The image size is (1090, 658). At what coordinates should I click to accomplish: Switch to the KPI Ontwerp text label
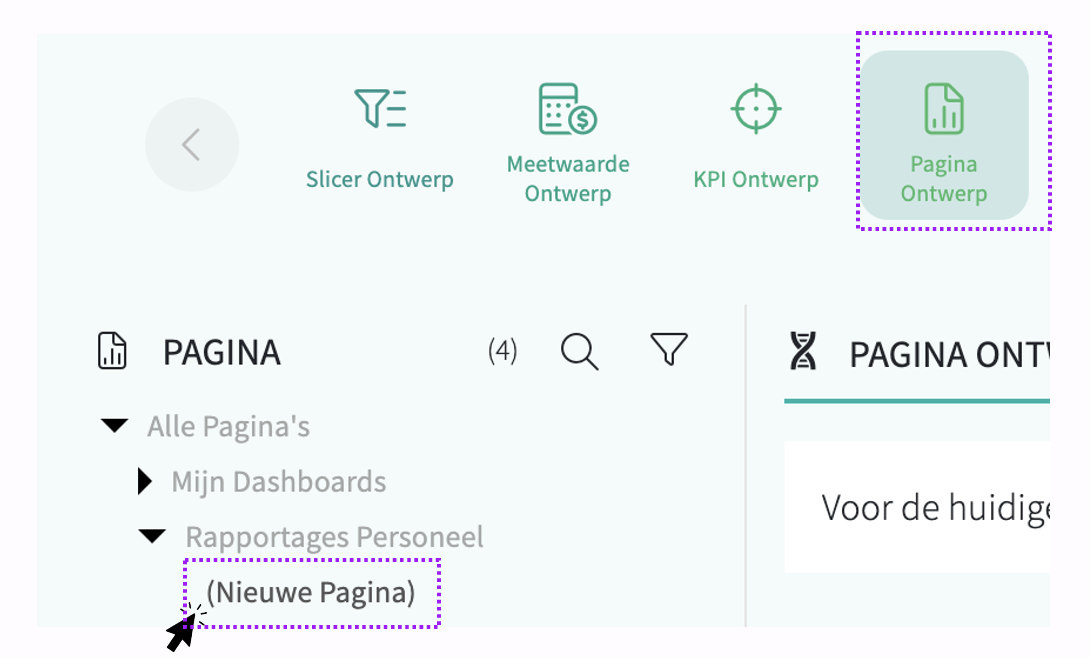click(756, 179)
